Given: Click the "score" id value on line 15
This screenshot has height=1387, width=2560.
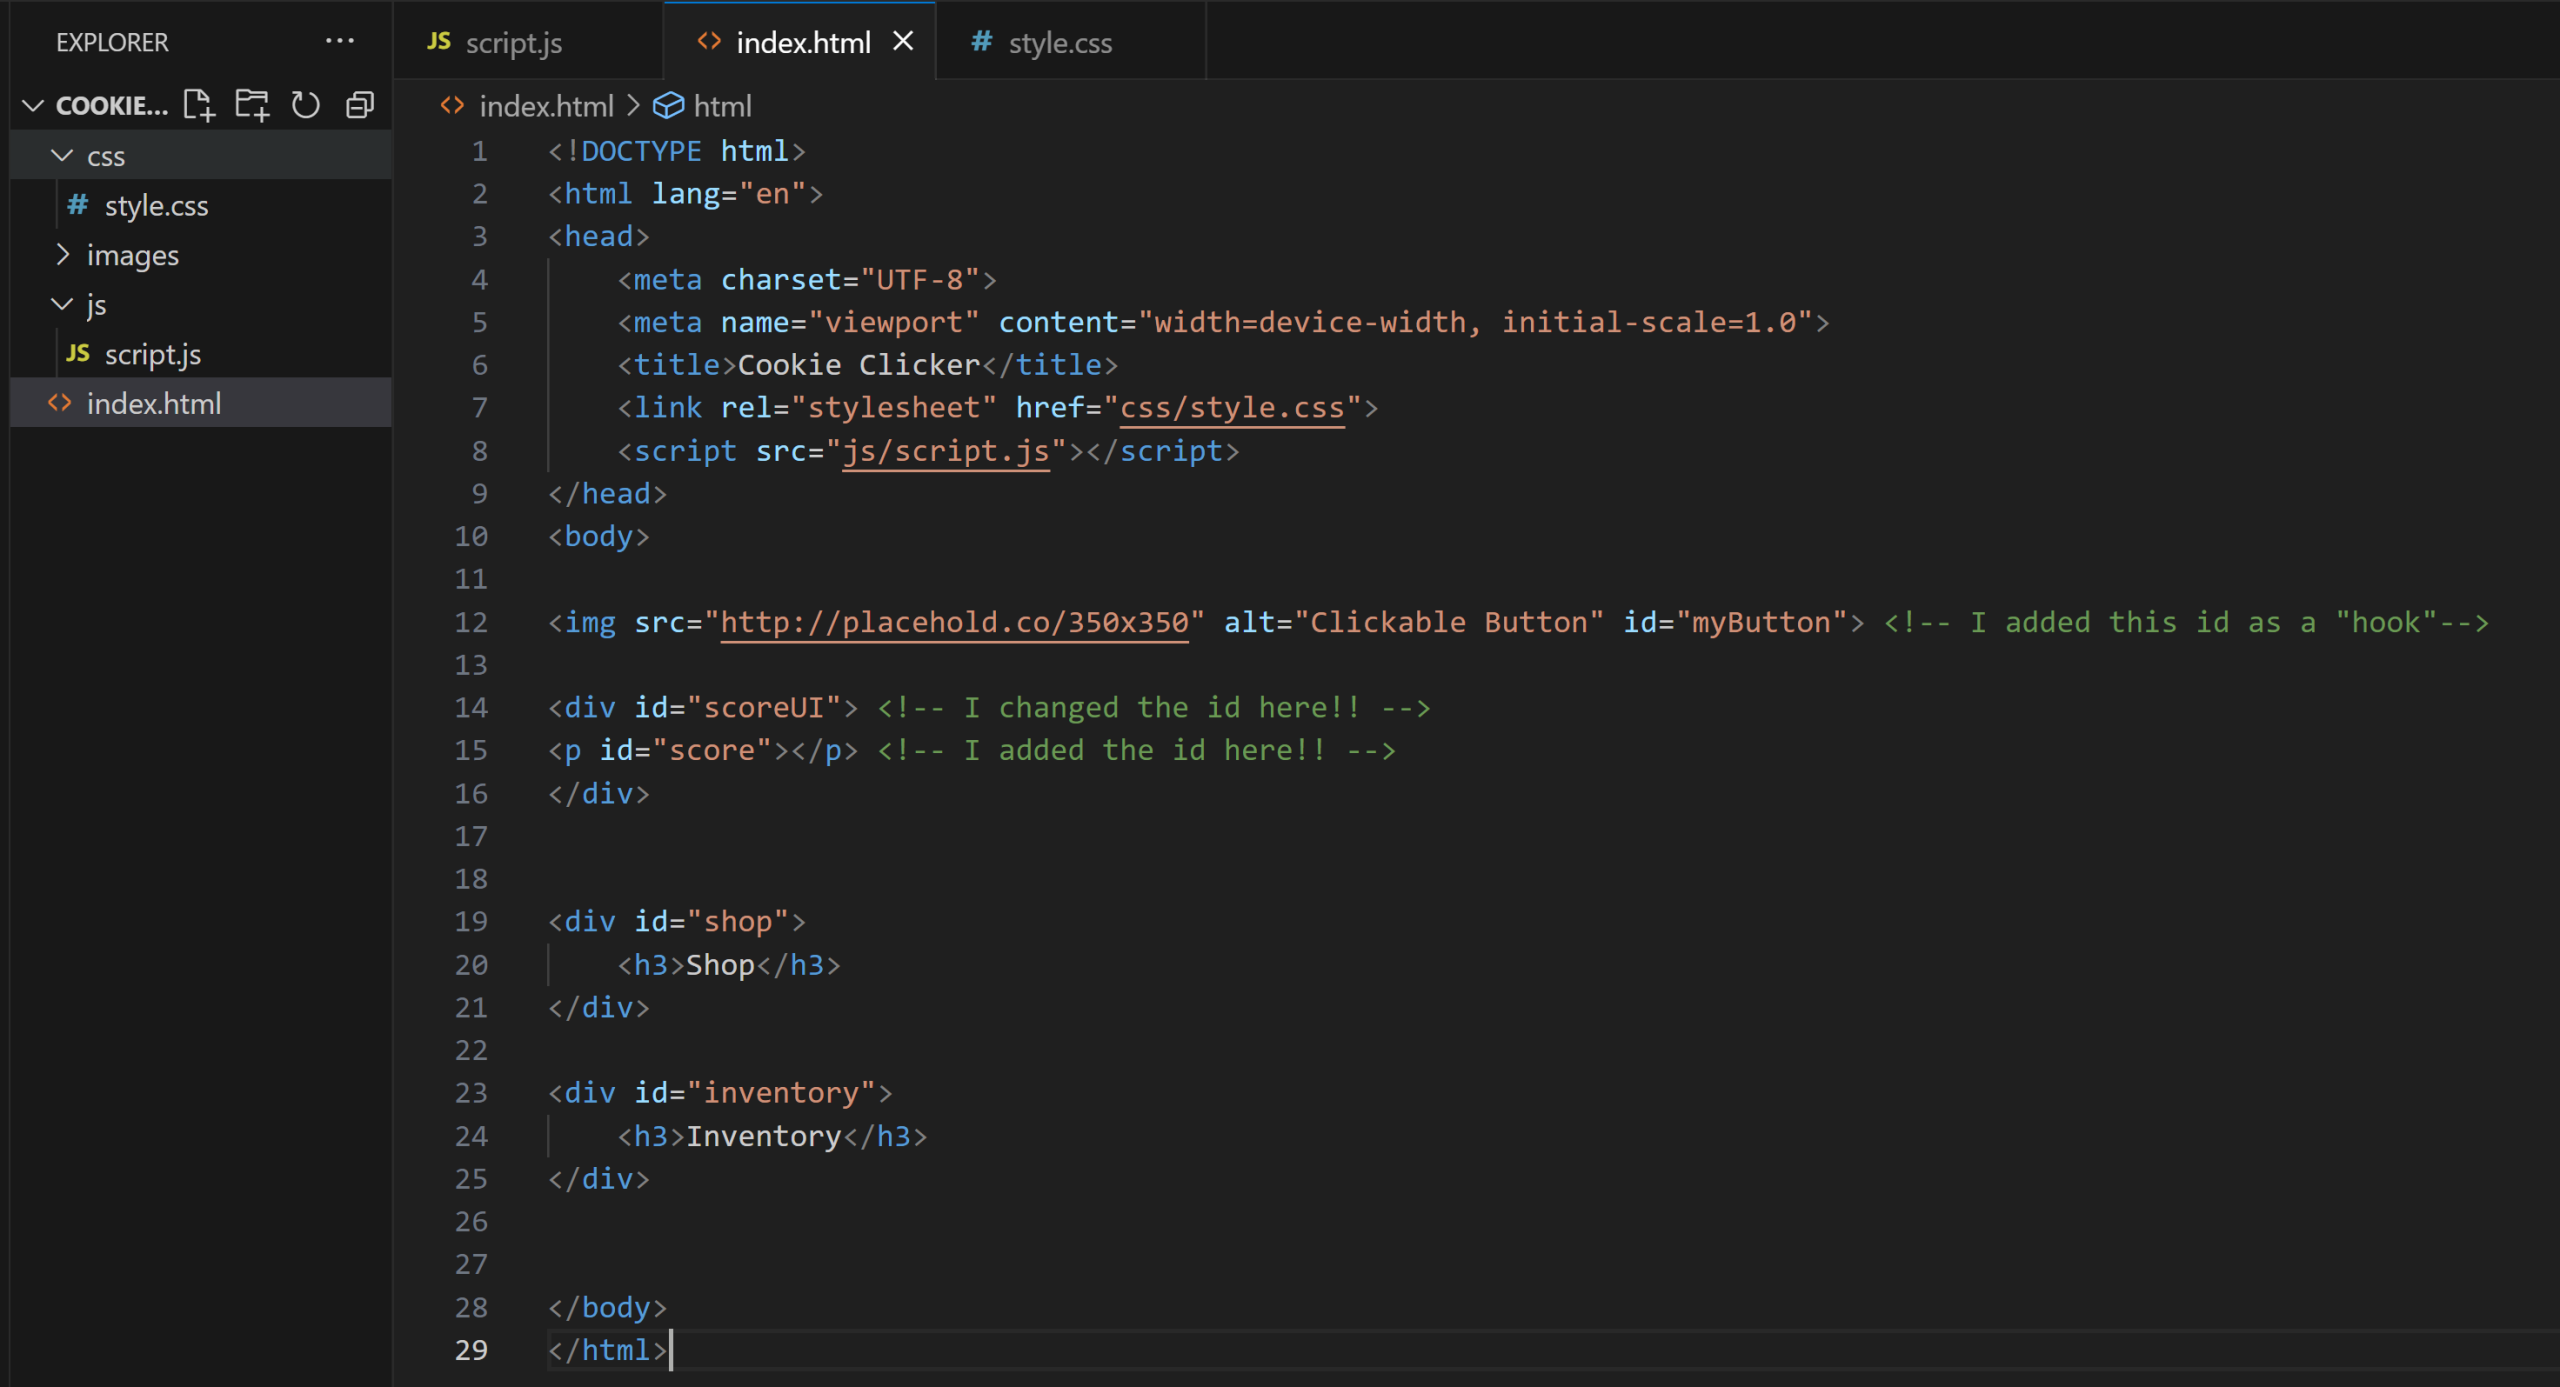Looking at the screenshot, I should tap(712, 750).
